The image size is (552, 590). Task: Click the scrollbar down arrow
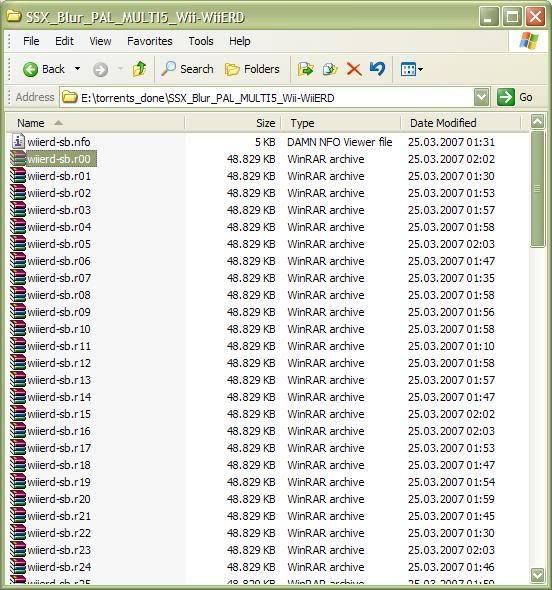click(x=537, y=575)
